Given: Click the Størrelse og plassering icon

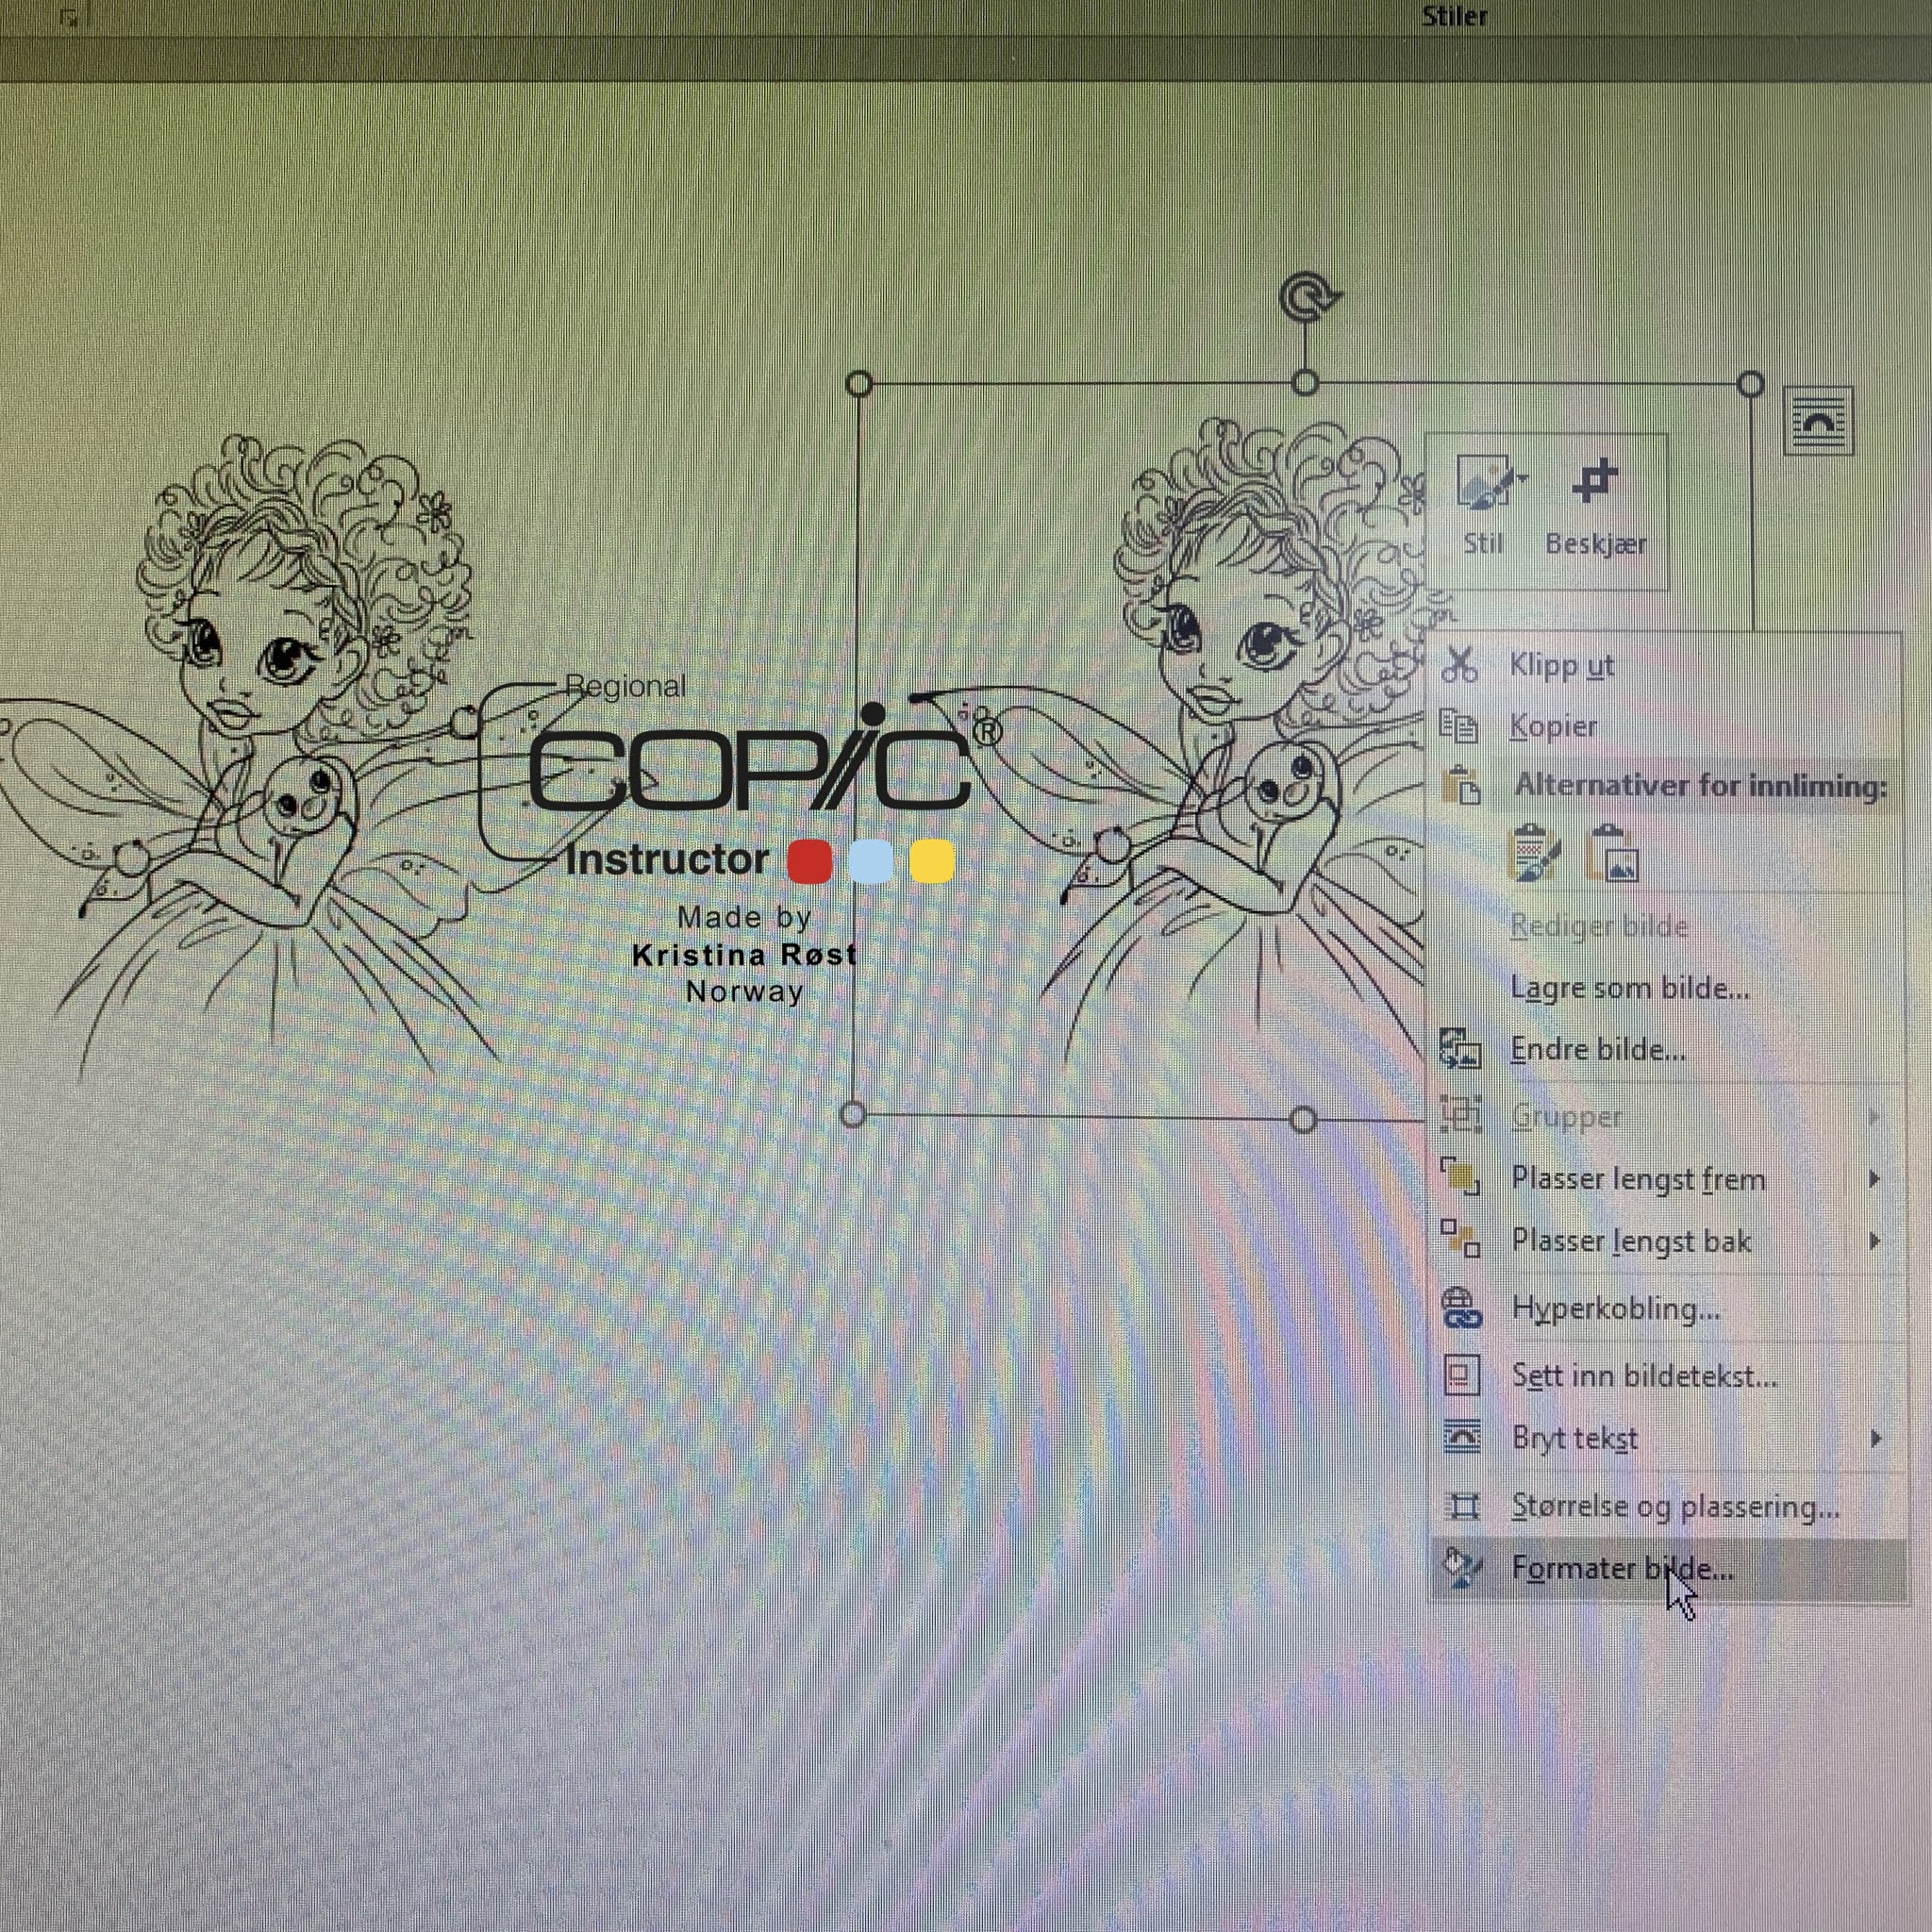Looking at the screenshot, I should pos(1462,1506).
